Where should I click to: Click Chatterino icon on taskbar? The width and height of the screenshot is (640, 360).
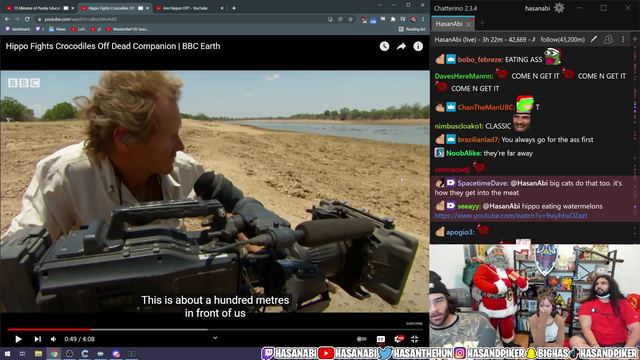(85, 353)
